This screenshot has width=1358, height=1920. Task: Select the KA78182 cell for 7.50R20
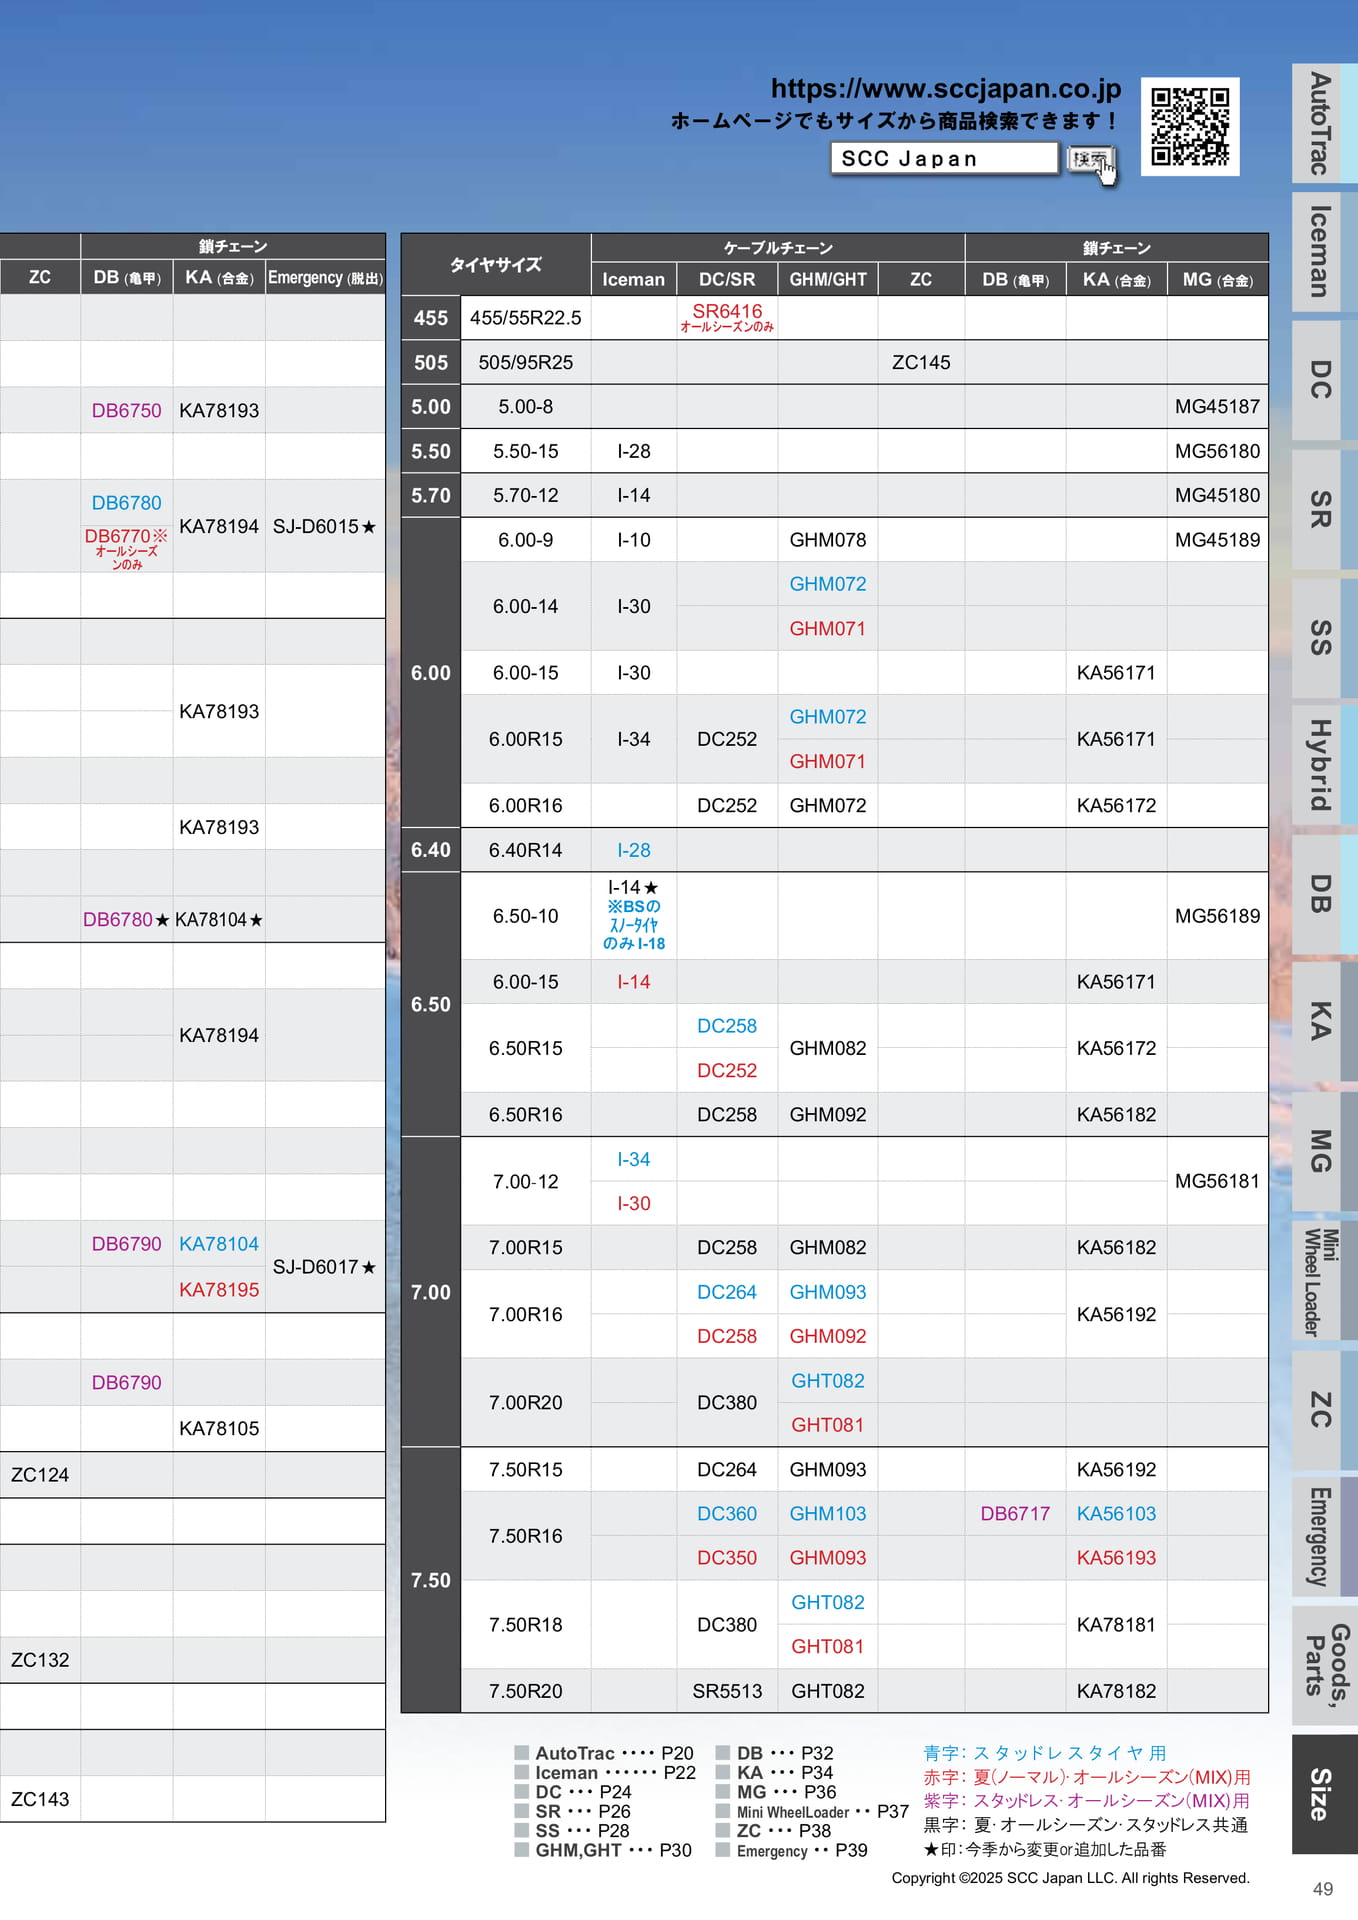(1116, 1691)
